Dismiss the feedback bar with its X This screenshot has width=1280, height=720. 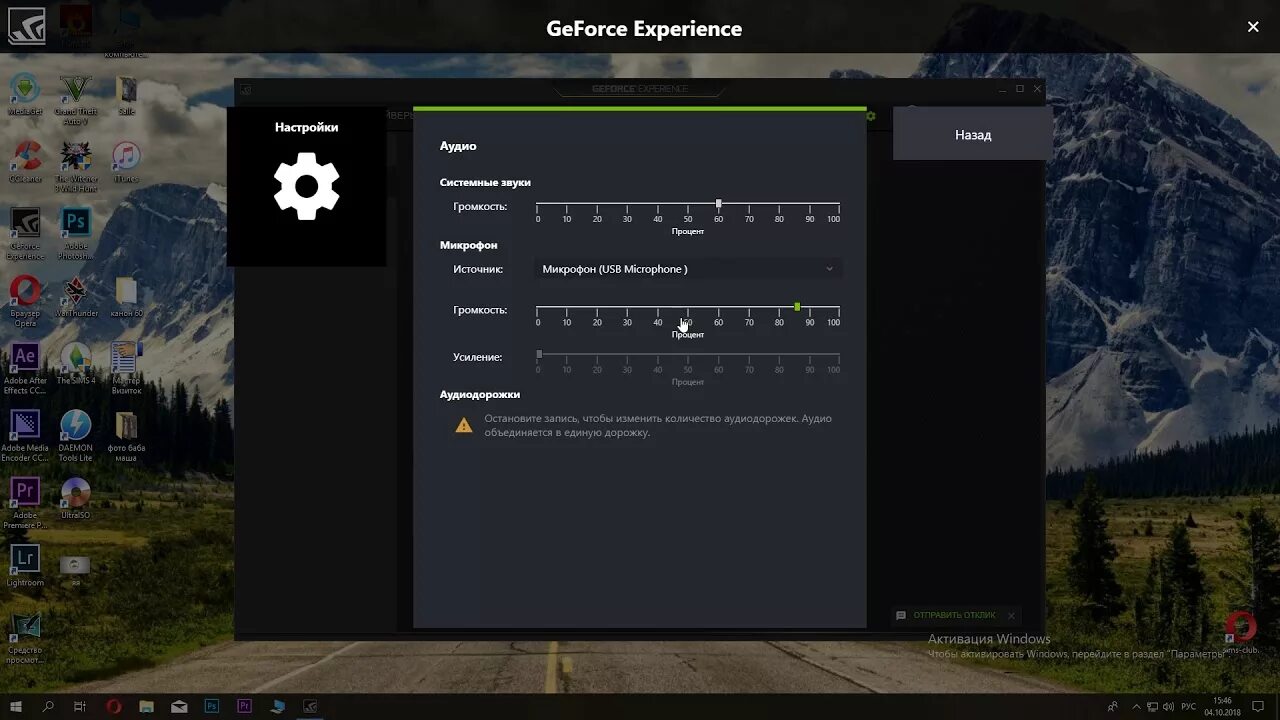[1011, 615]
